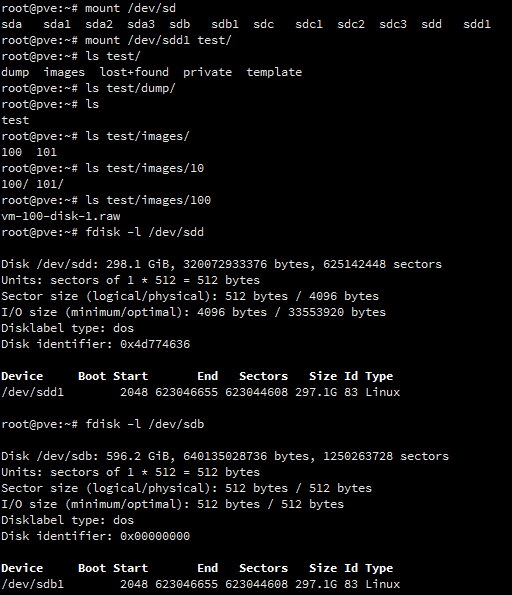Click disk identifier 0x4d774636
Image resolution: width=512 pixels, height=595 pixels.
click(155, 344)
